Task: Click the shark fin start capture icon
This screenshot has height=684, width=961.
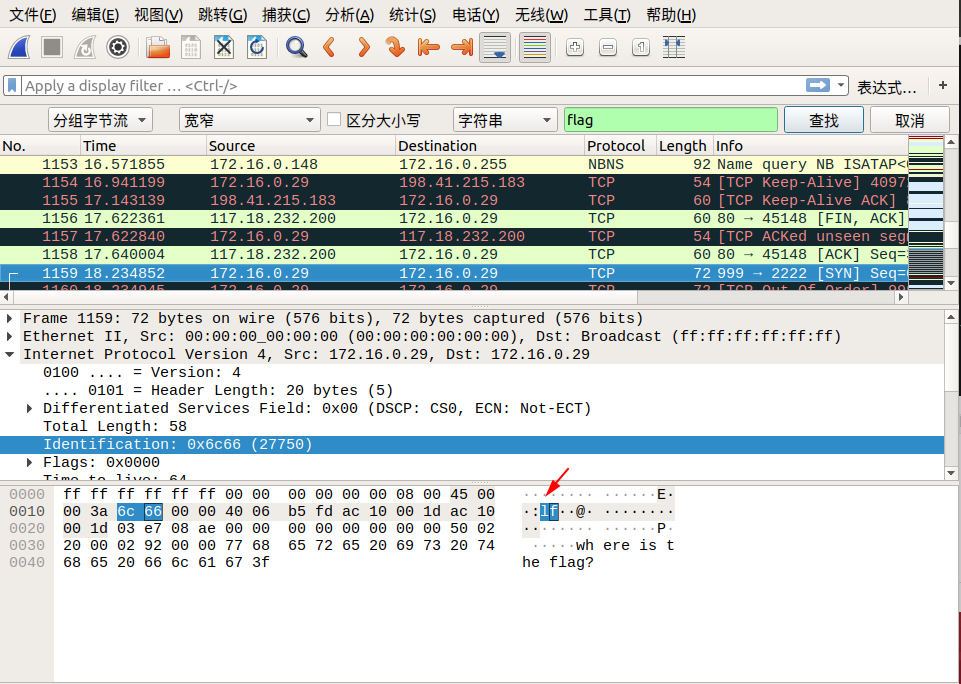Action: tap(20, 47)
